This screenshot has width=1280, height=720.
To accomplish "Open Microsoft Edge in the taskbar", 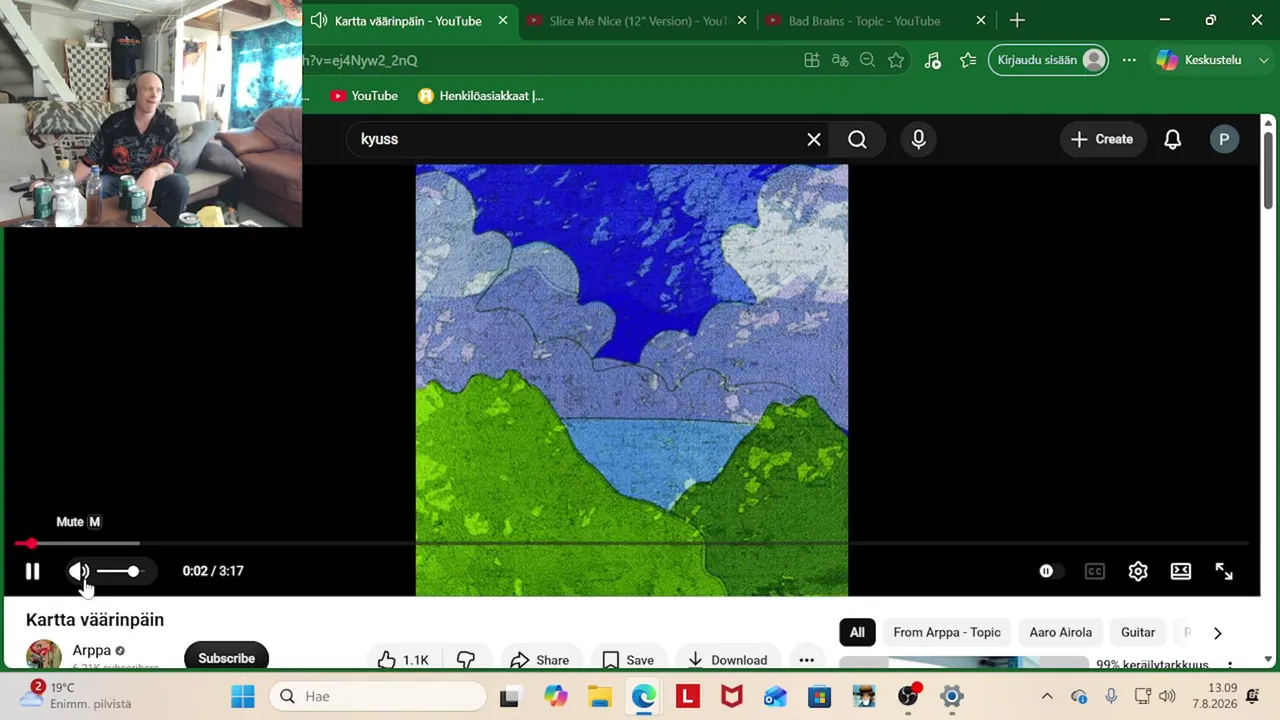I will [x=643, y=696].
